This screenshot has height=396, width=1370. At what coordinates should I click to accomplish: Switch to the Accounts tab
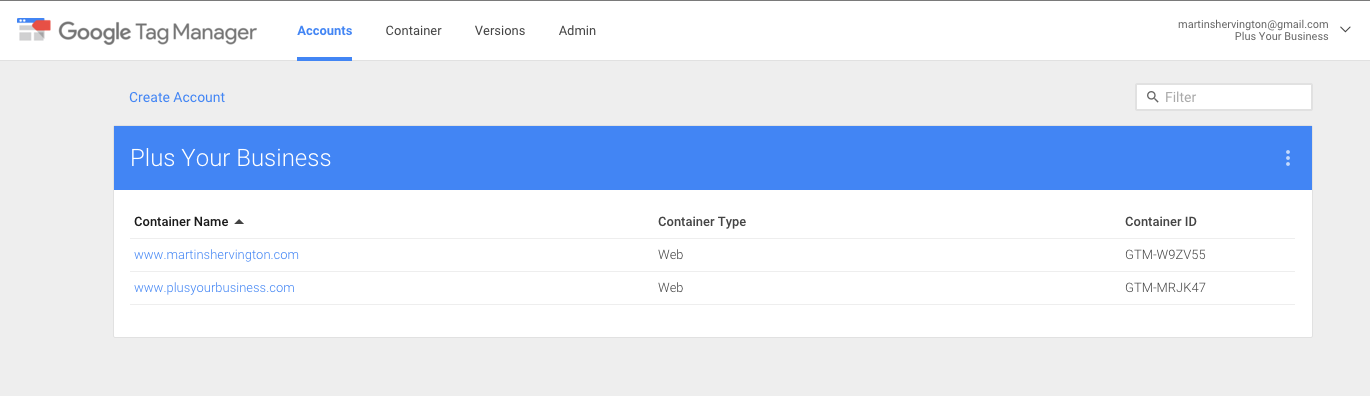[325, 31]
